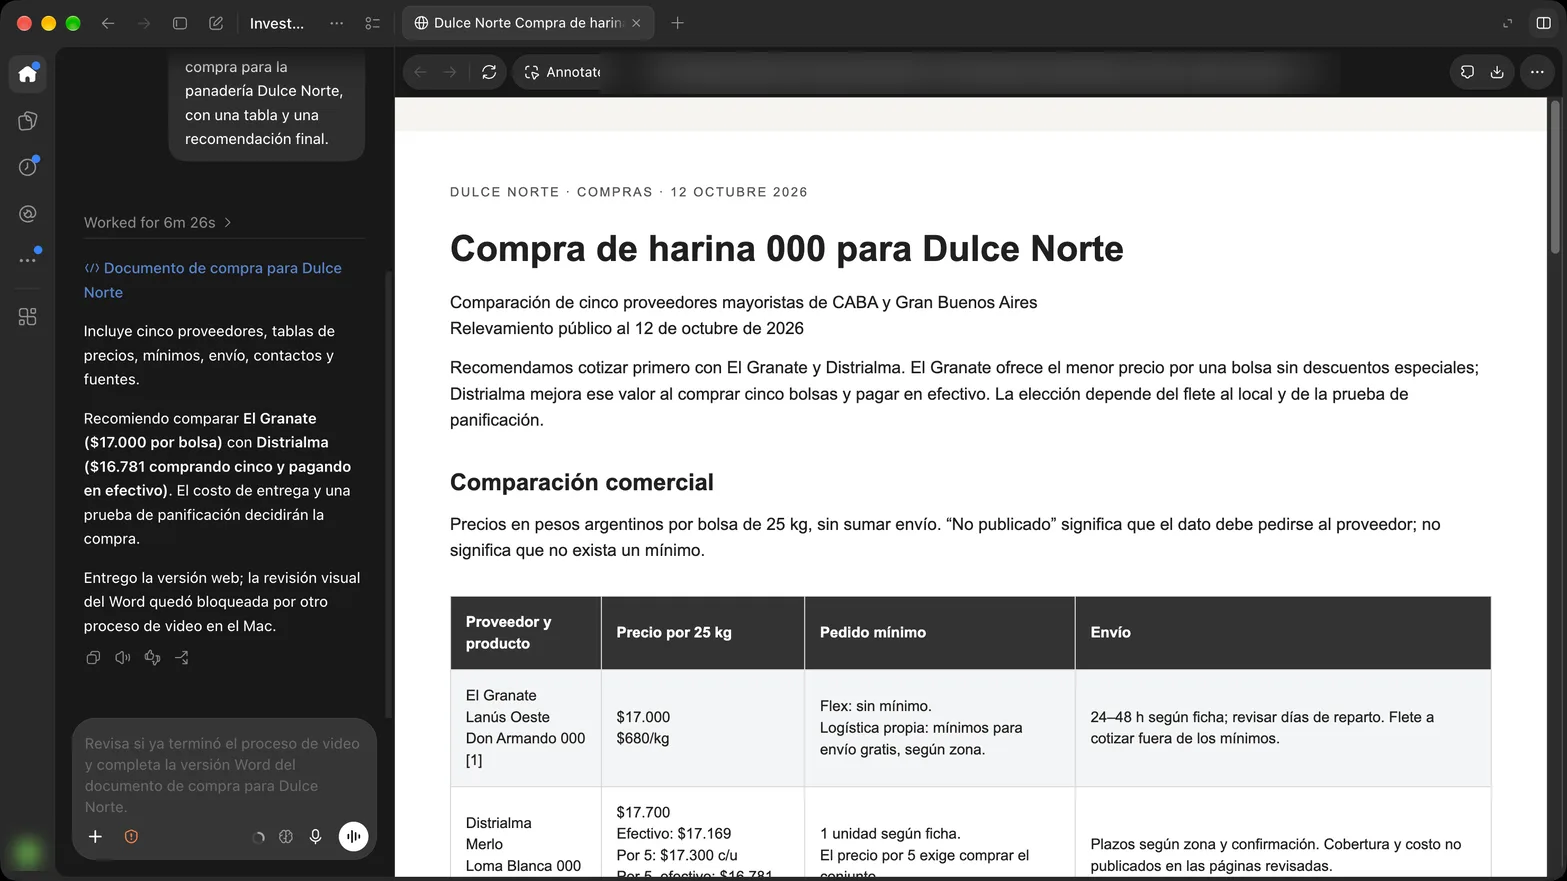This screenshot has height=881, width=1567.
Task: Open the preview pane's three-dots menu
Action: point(1537,72)
